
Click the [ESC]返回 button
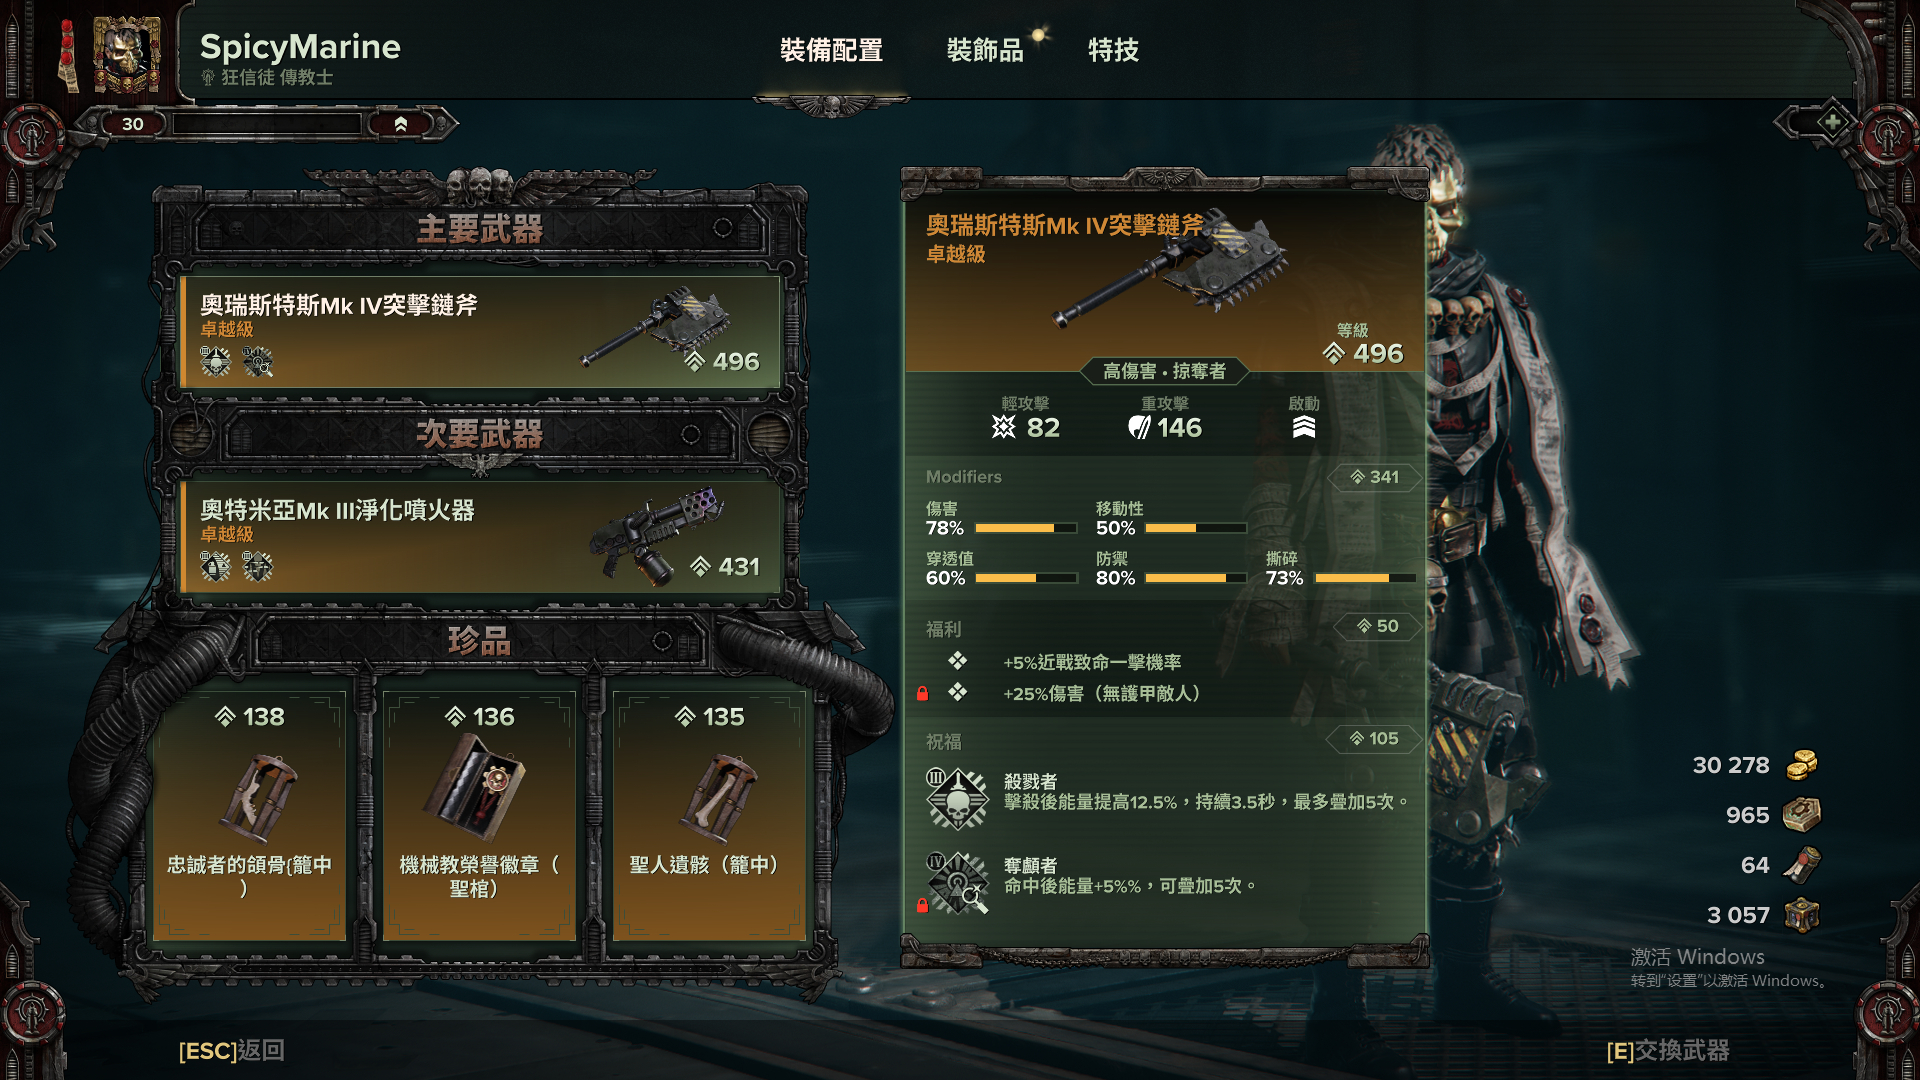232,1050
